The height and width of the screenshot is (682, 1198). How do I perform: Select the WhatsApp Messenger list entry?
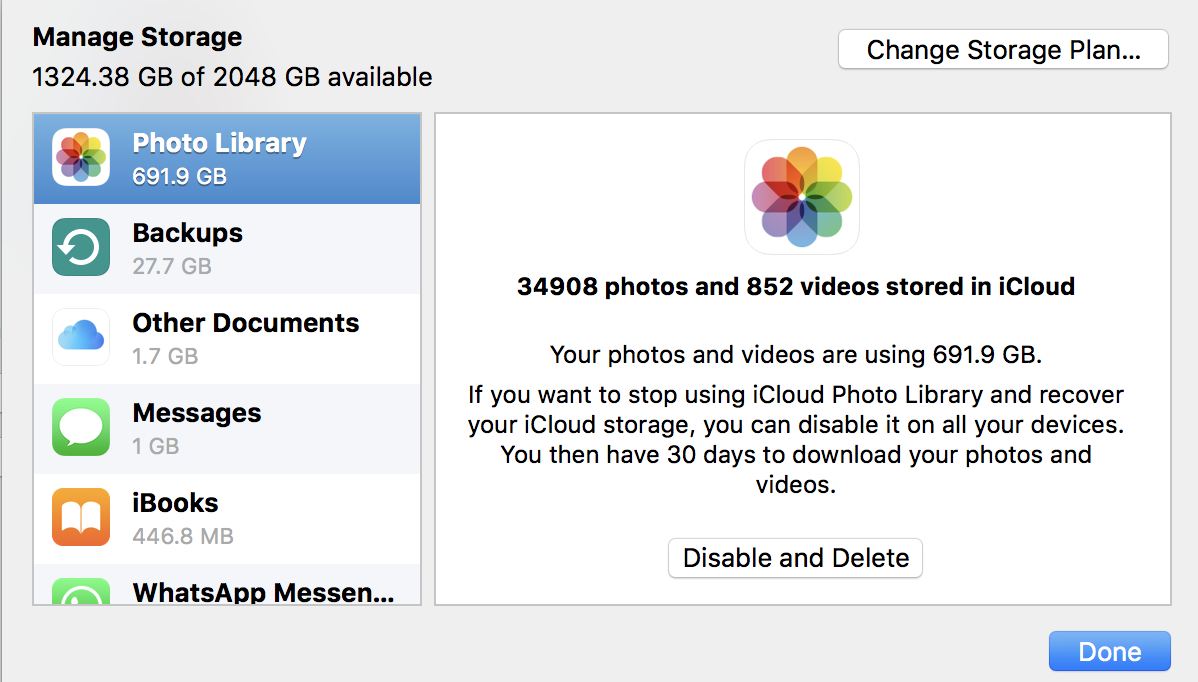[x=227, y=585]
